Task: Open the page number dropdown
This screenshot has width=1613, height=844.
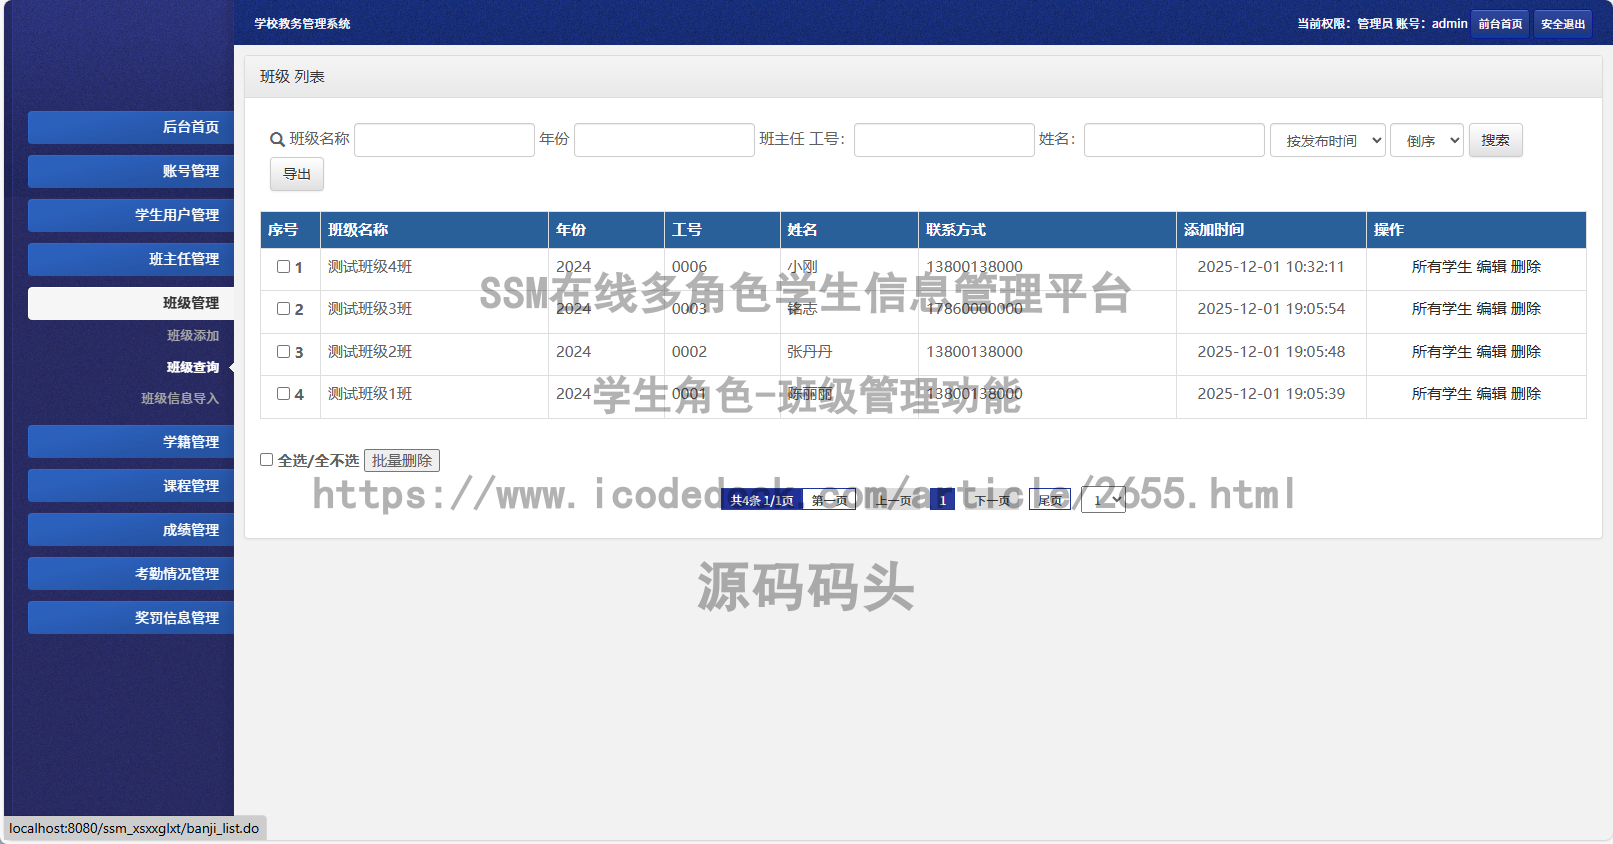Action: pos(1103,500)
